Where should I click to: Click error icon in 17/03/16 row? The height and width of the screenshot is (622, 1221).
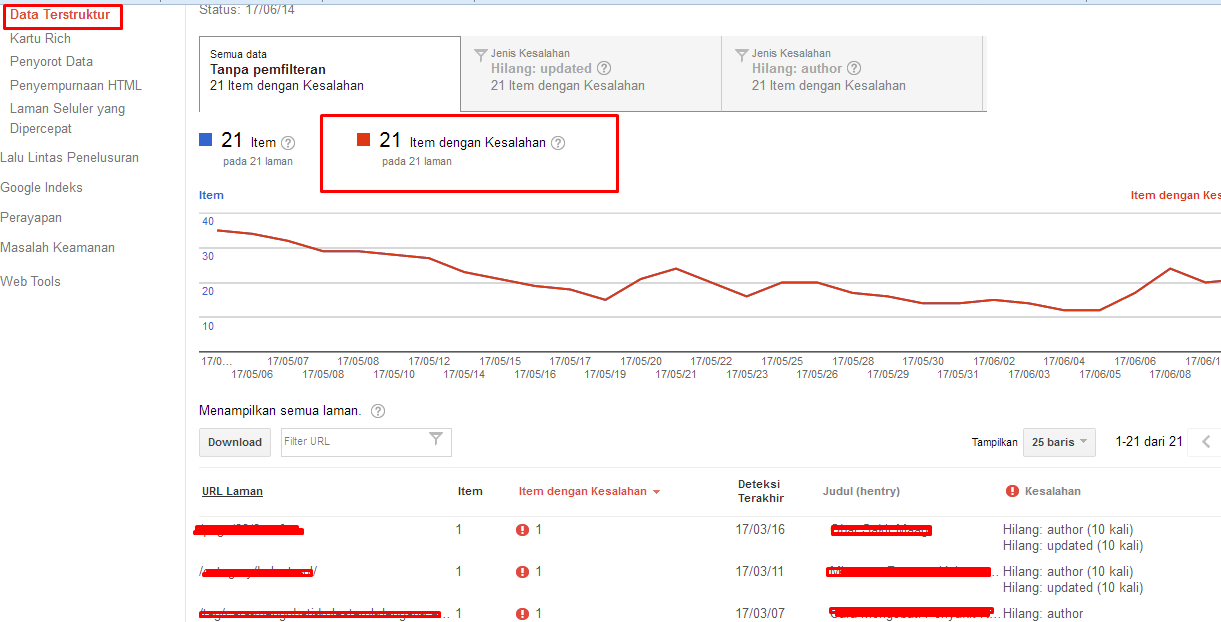click(x=522, y=530)
